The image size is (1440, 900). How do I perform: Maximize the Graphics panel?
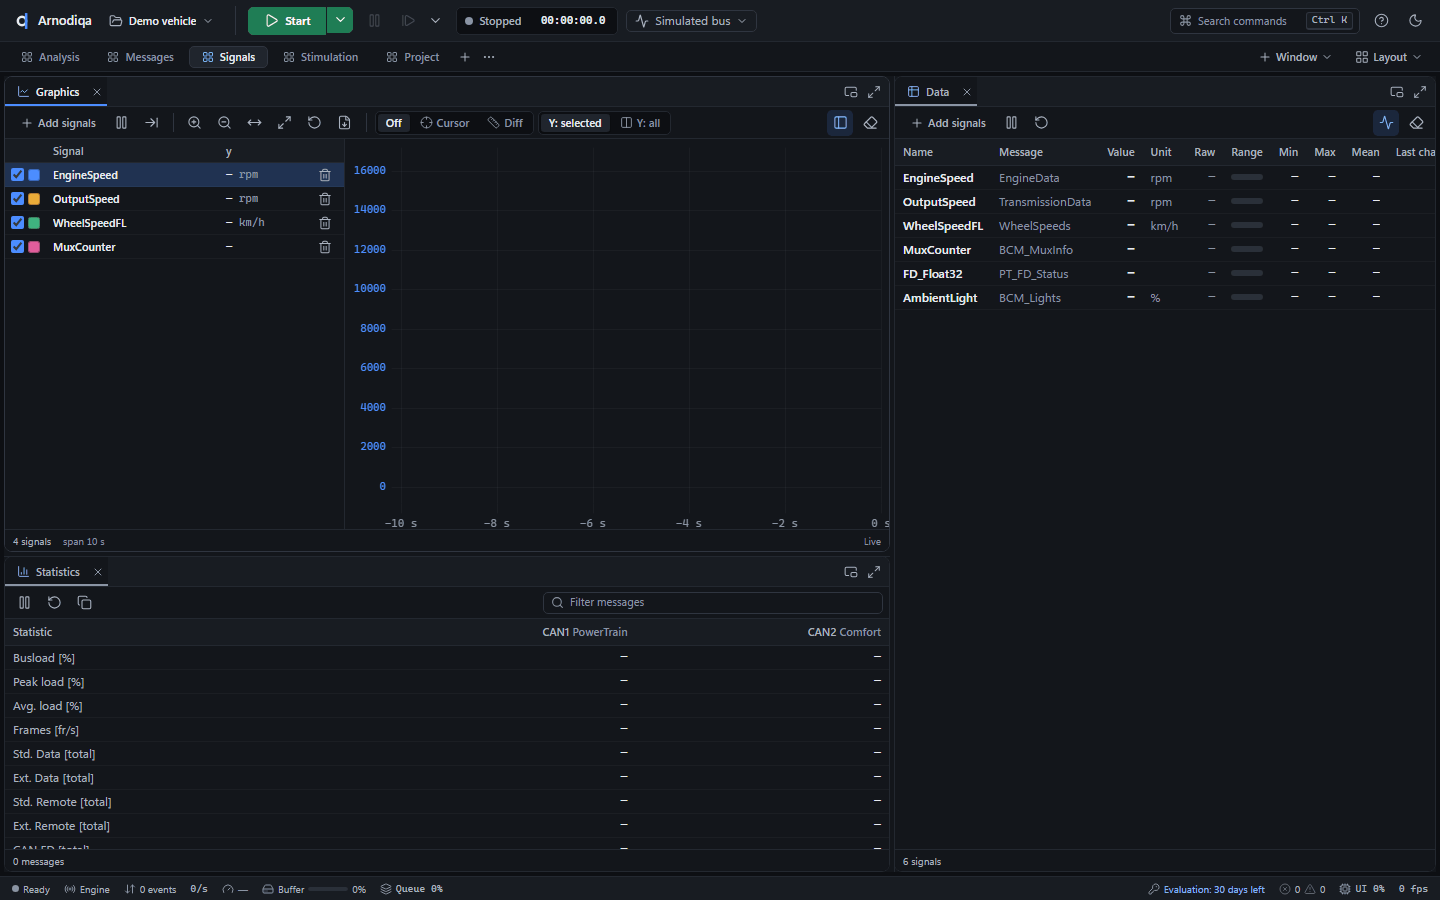[874, 92]
